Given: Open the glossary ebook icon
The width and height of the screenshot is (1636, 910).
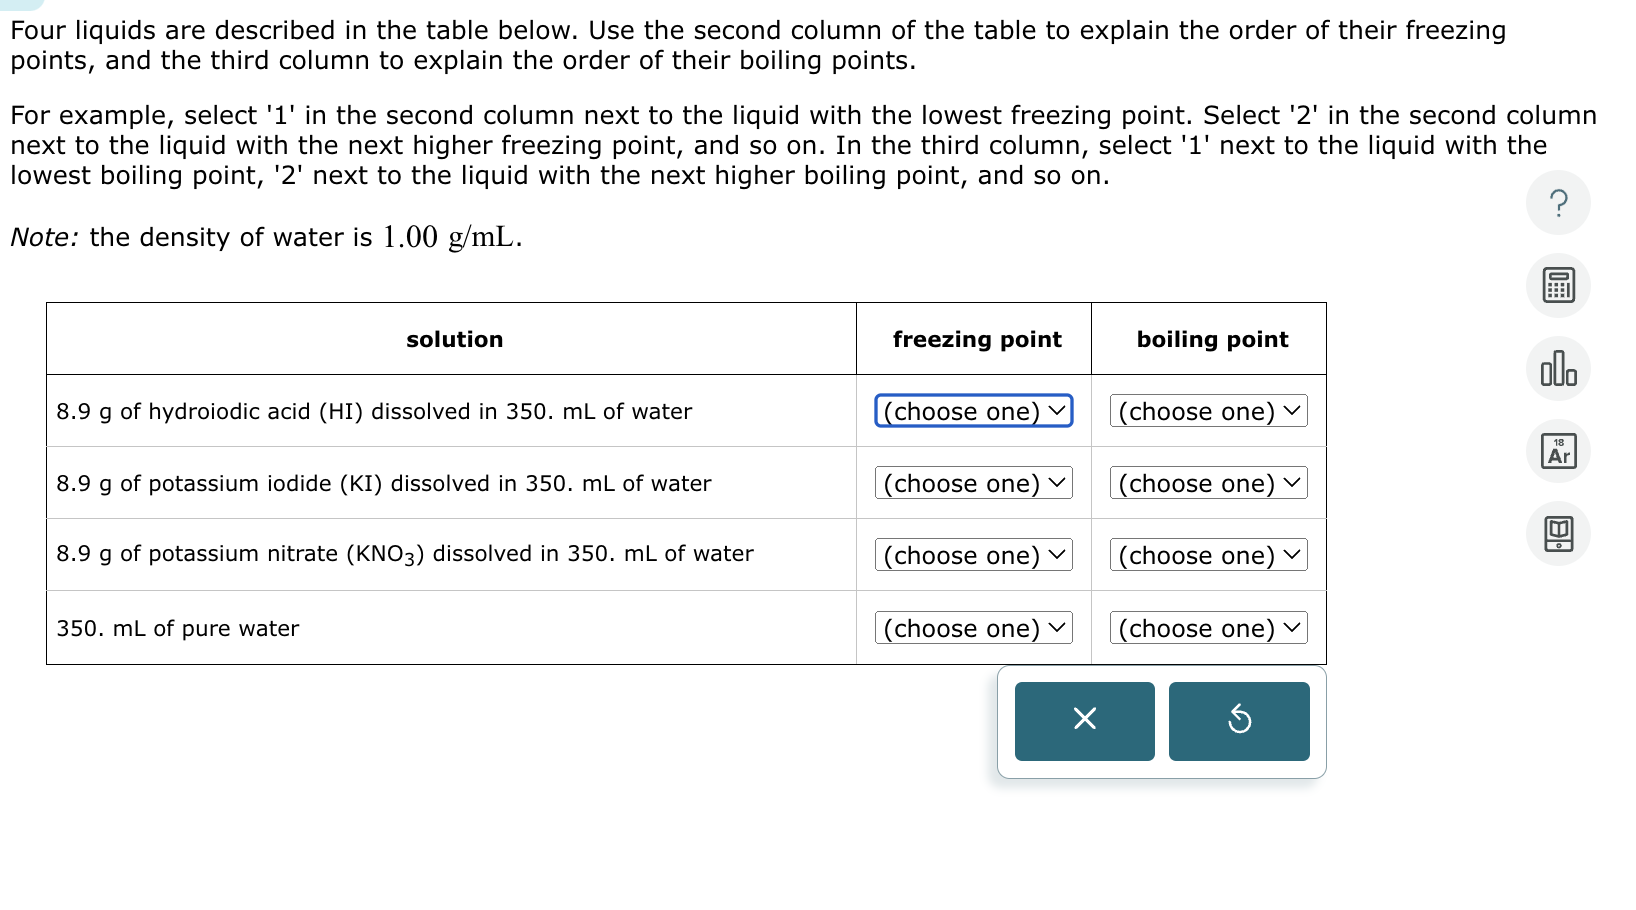Looking at the screenshot, I should [x=1557, y=533].
